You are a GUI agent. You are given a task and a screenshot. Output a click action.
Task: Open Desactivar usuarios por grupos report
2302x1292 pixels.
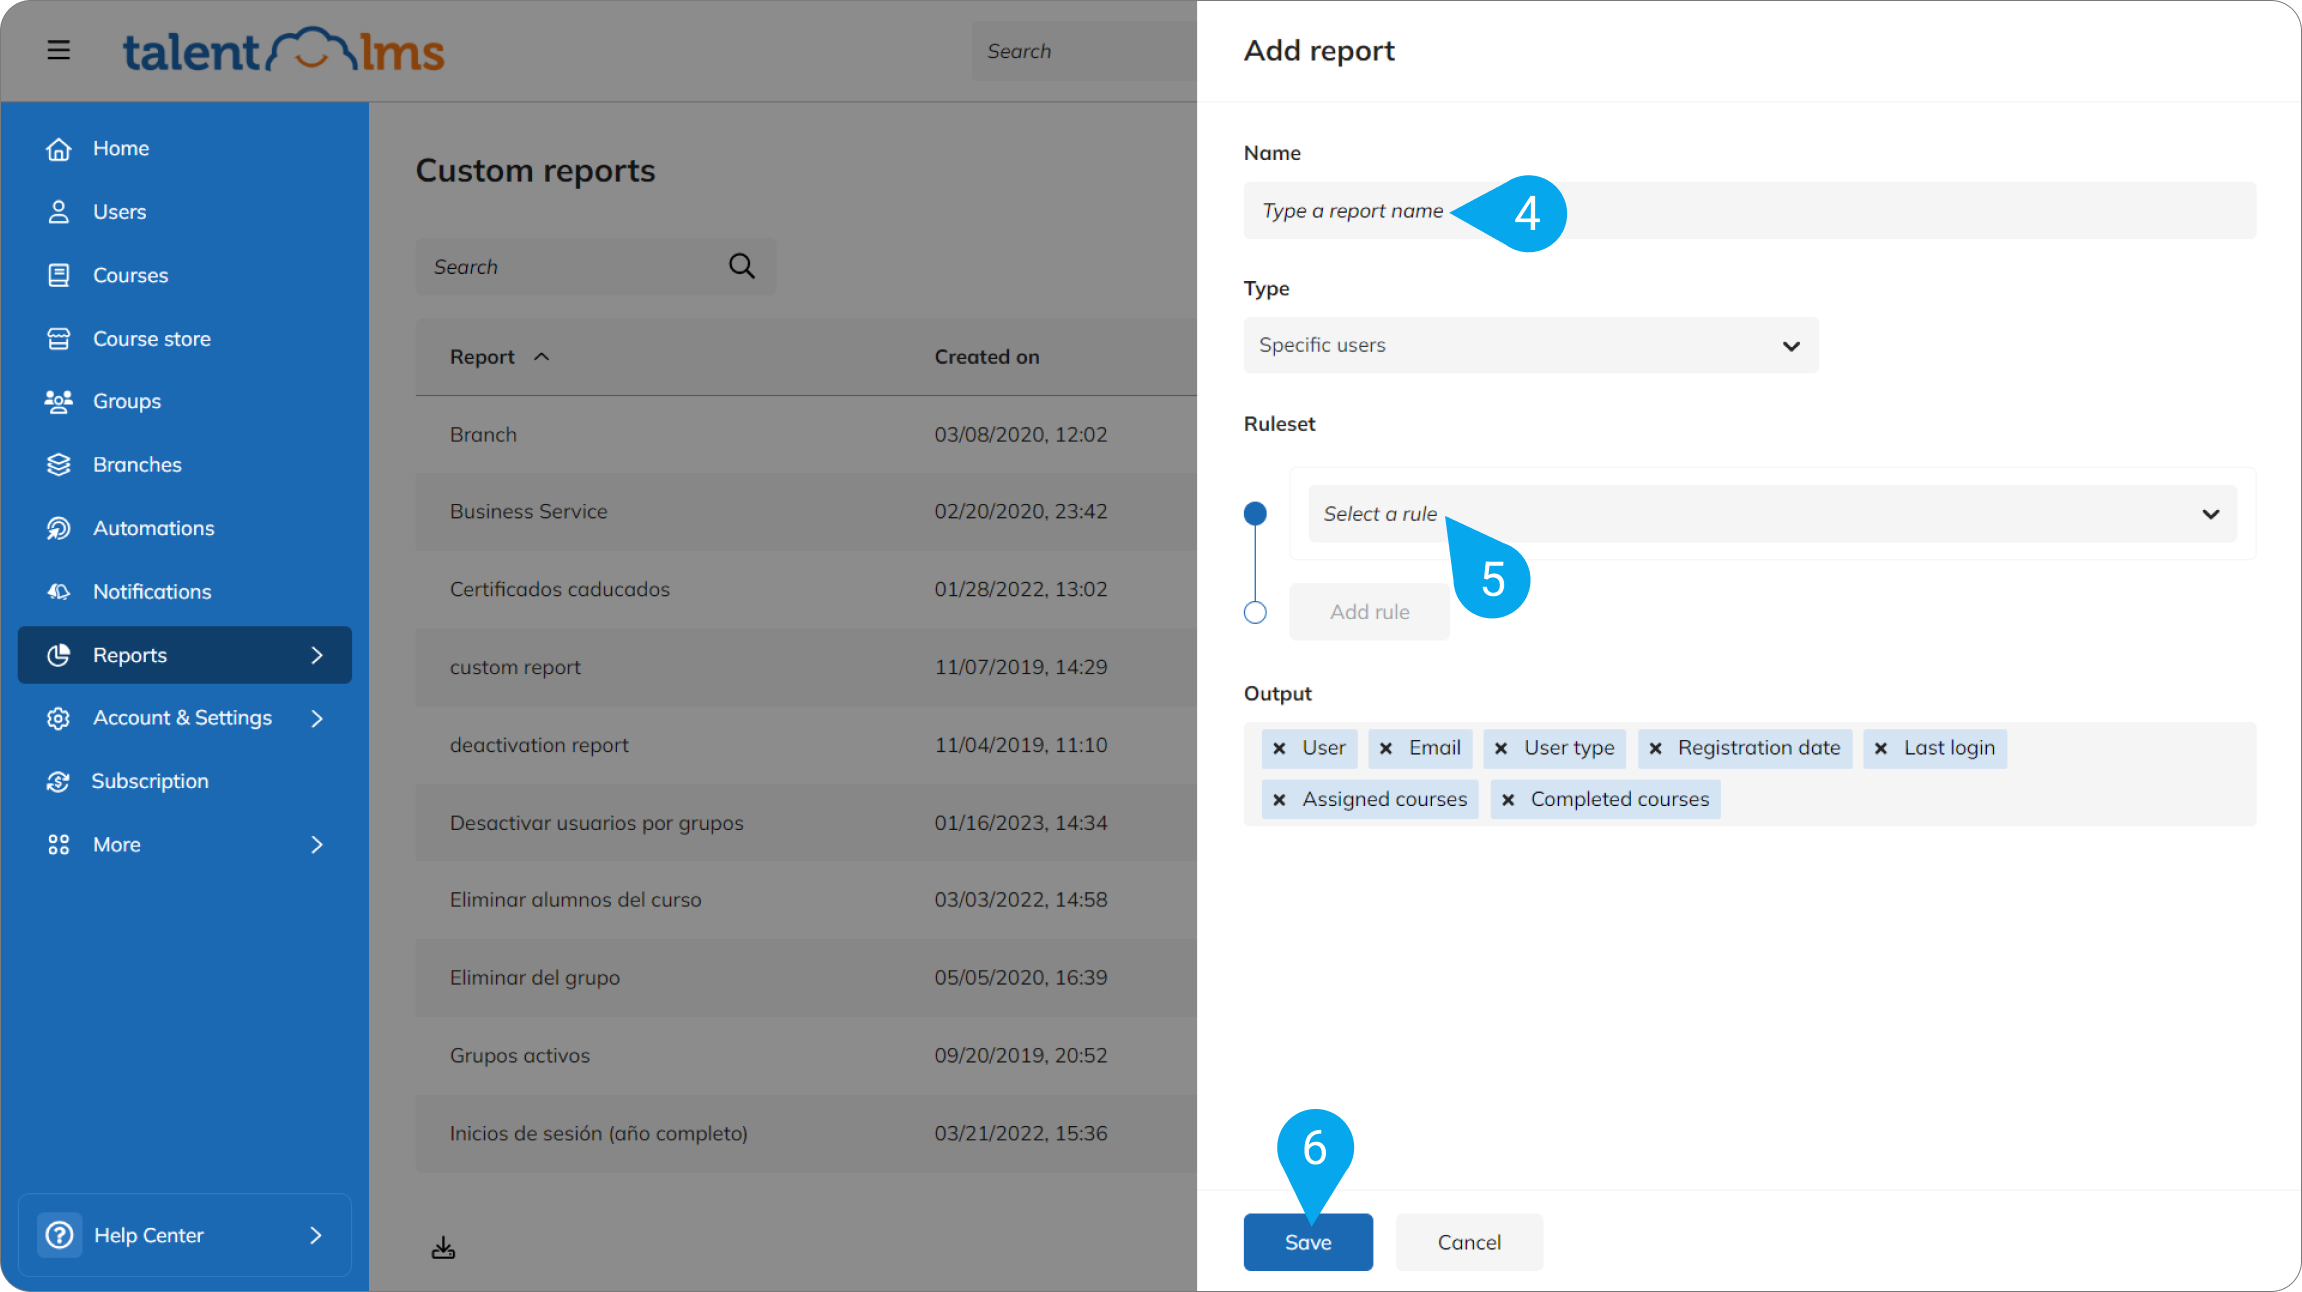click(x=806, y=823)
